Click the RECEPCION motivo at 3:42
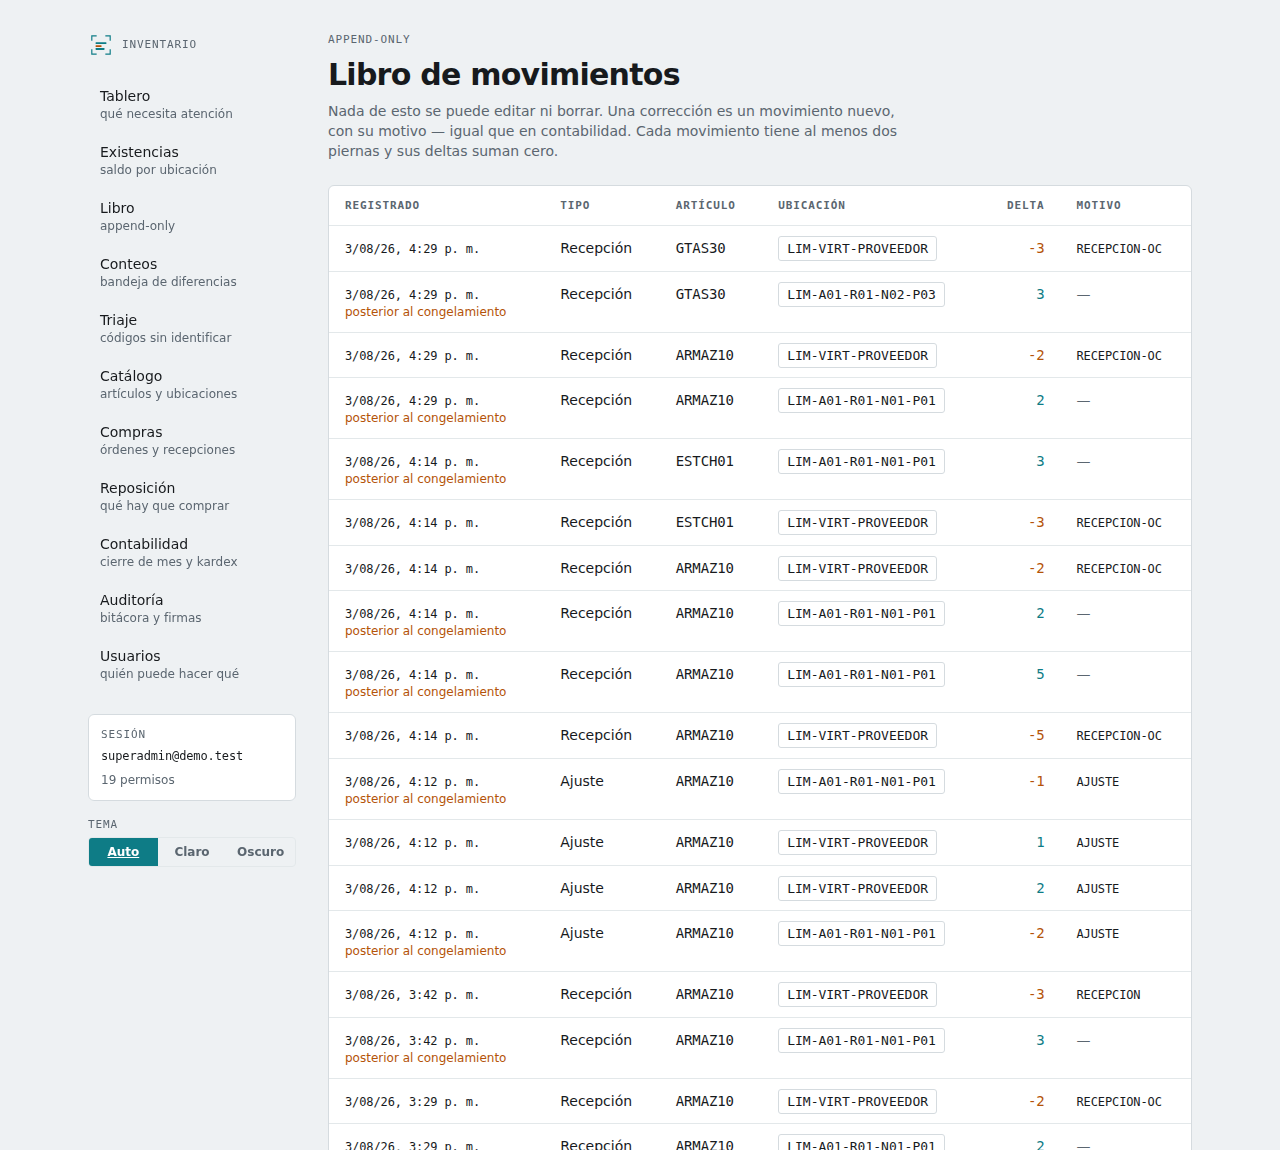 tap(1108, 995)
